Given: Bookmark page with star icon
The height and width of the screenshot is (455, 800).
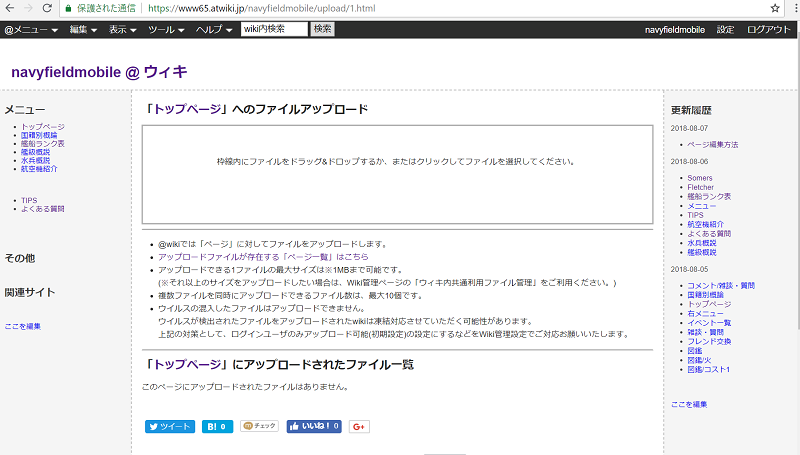Looking at the screenshot, I should (775, 8).
